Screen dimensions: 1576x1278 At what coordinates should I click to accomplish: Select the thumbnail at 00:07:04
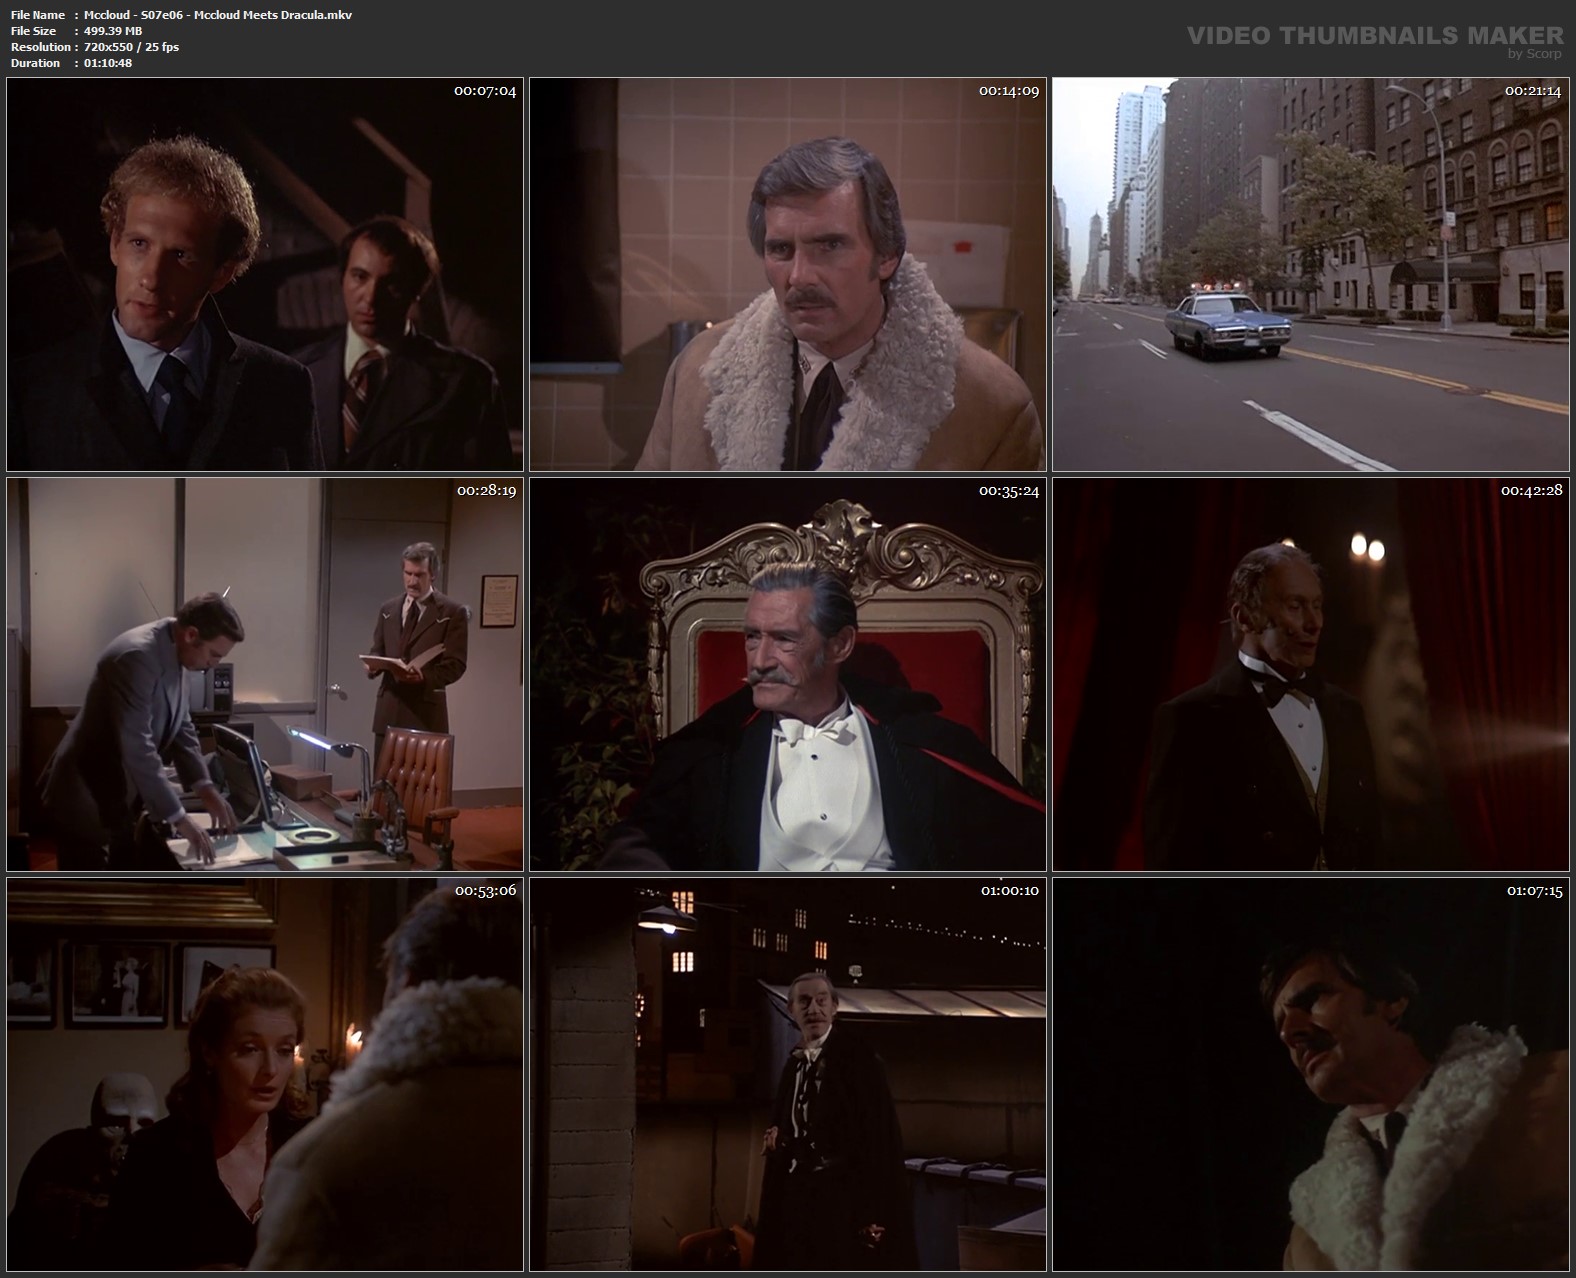tap(265, 274)
